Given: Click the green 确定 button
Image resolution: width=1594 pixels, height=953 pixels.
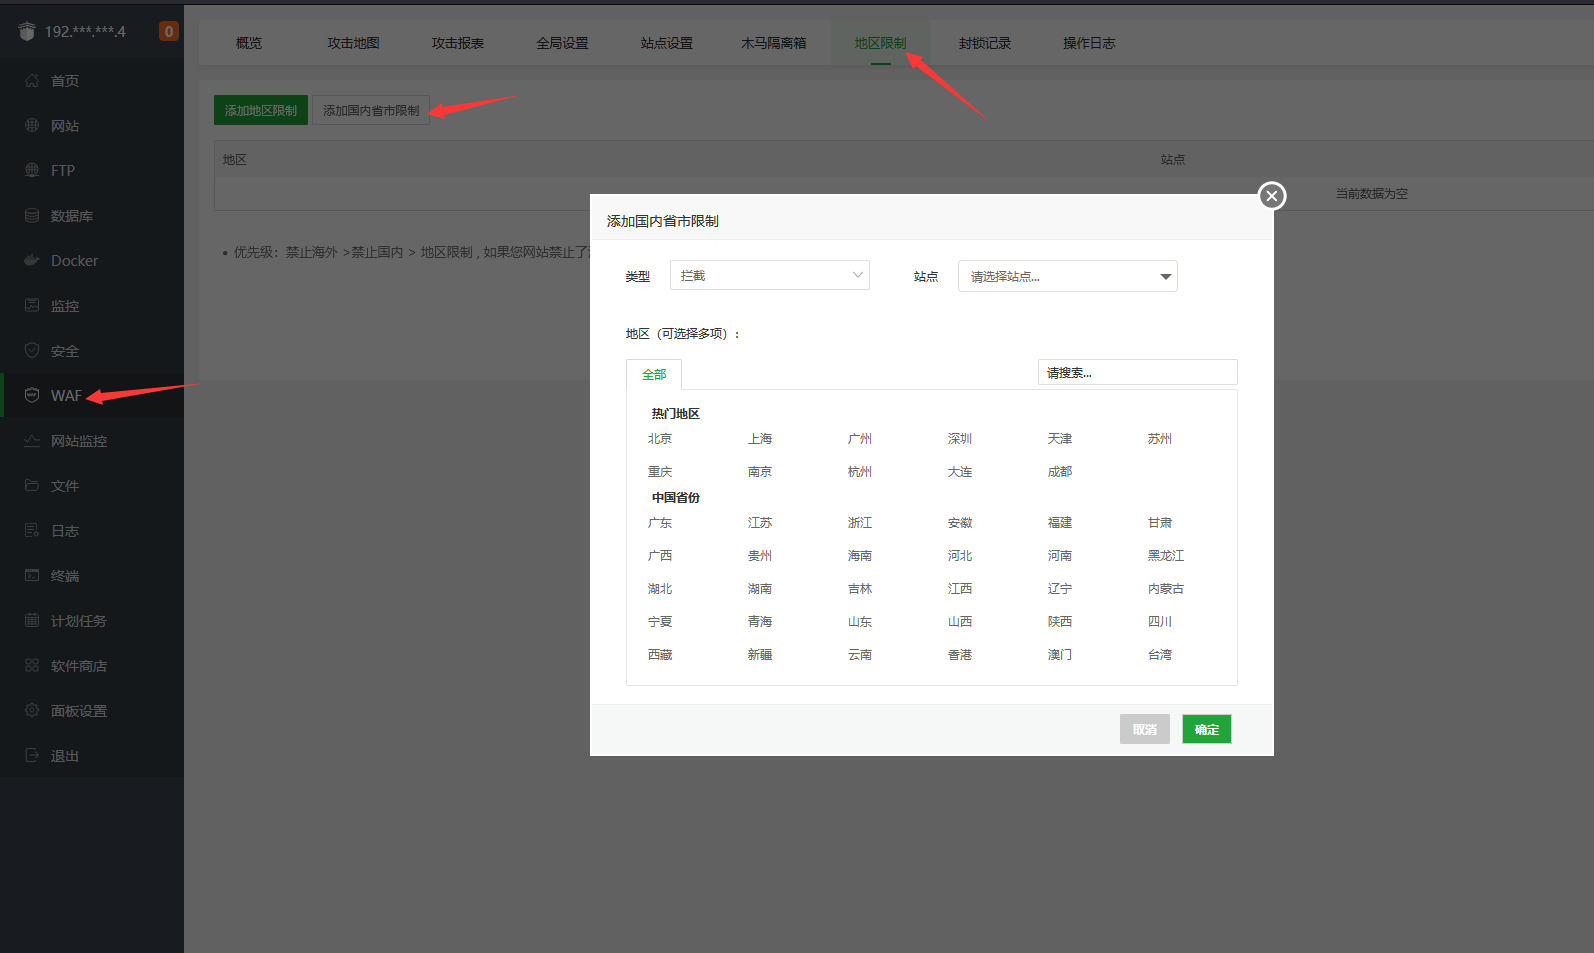Looking at the screenshot, I should [1206, 729].
